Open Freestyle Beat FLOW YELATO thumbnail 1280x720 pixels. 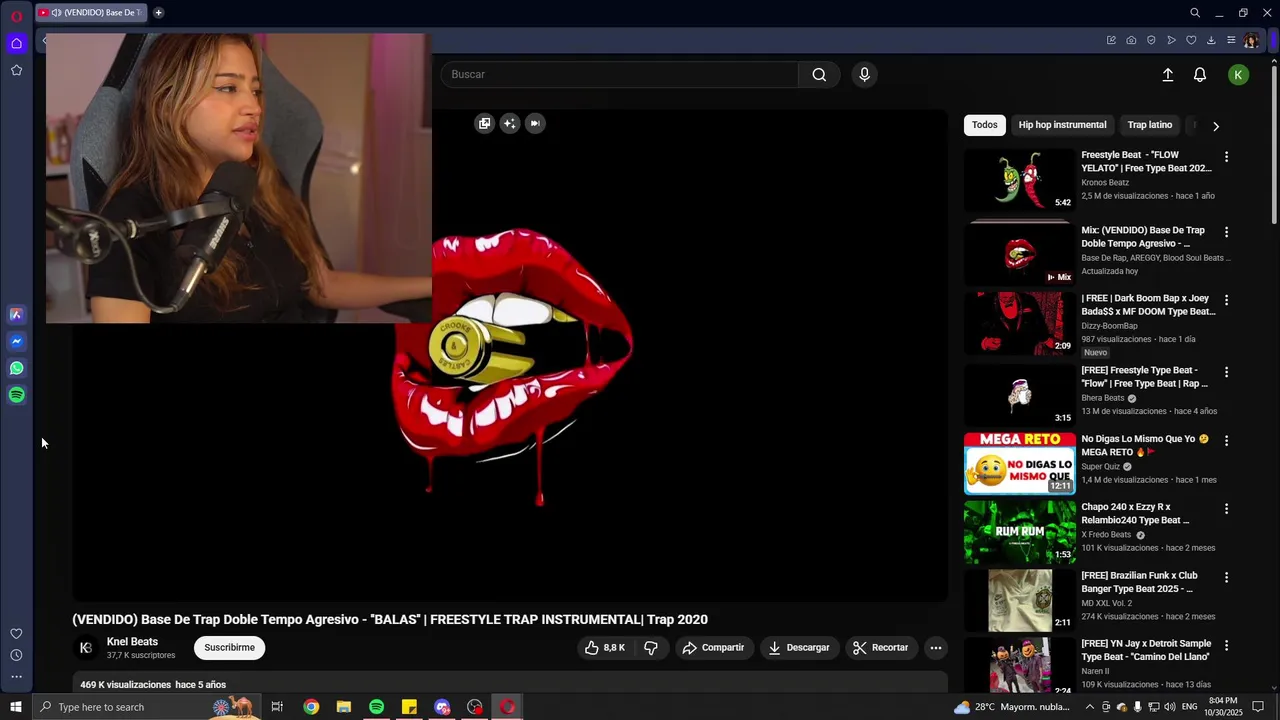tap(1019, 180)
